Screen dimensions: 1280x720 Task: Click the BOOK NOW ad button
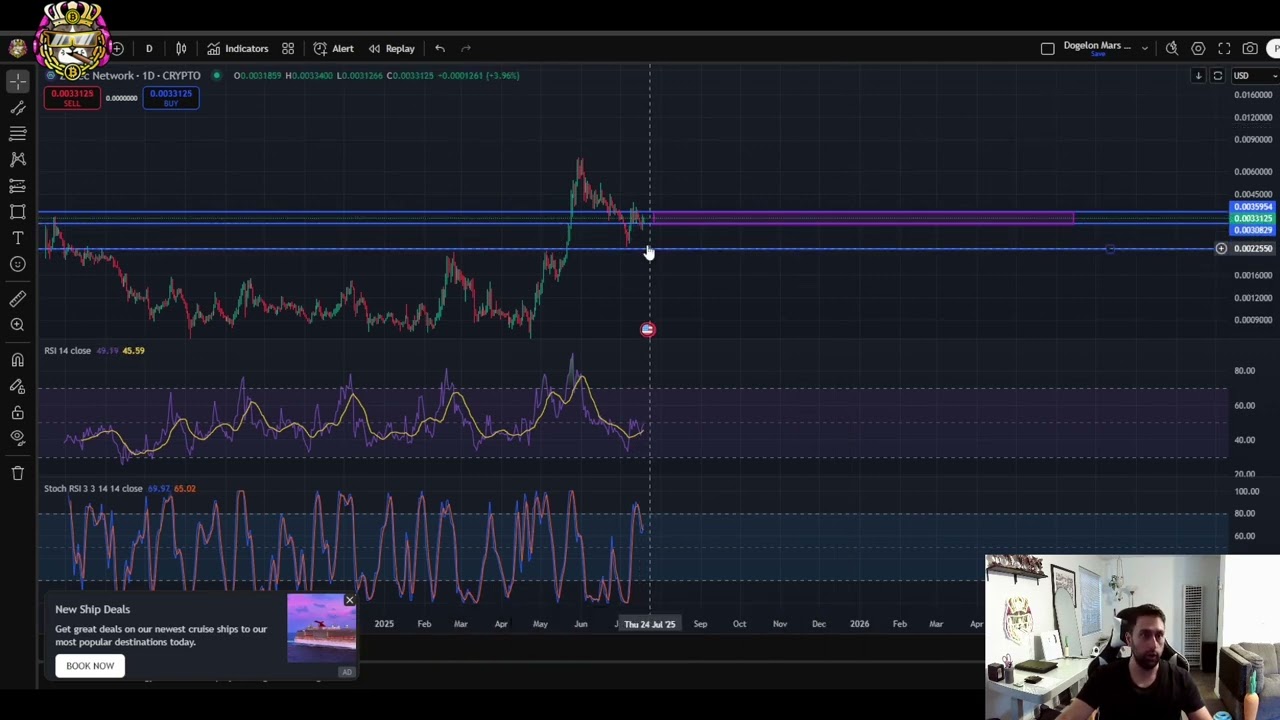[90, 666]
